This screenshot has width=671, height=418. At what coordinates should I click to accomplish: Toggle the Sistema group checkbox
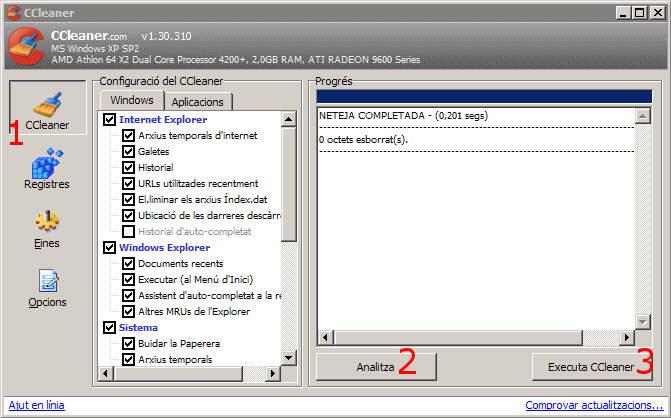pos(110,327)
